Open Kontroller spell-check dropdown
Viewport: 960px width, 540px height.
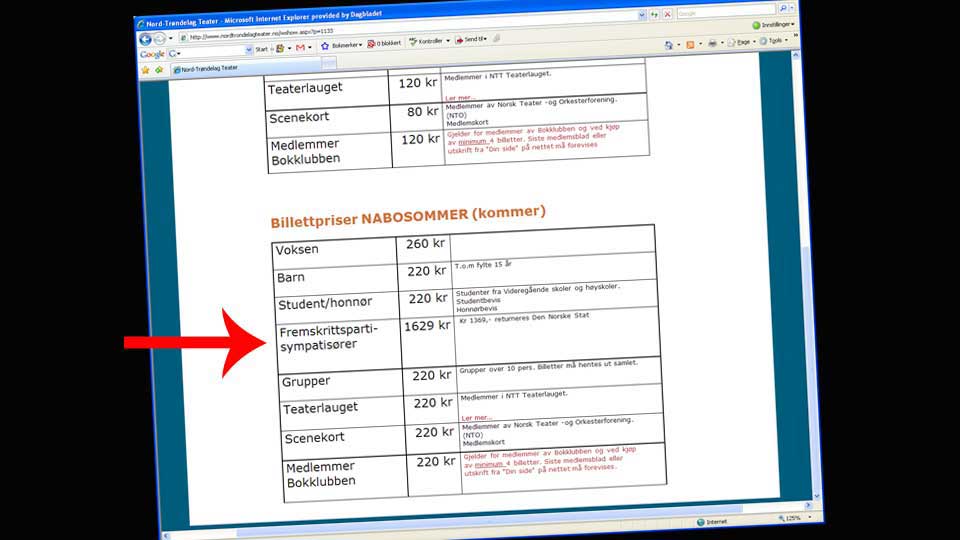[429, 41]
